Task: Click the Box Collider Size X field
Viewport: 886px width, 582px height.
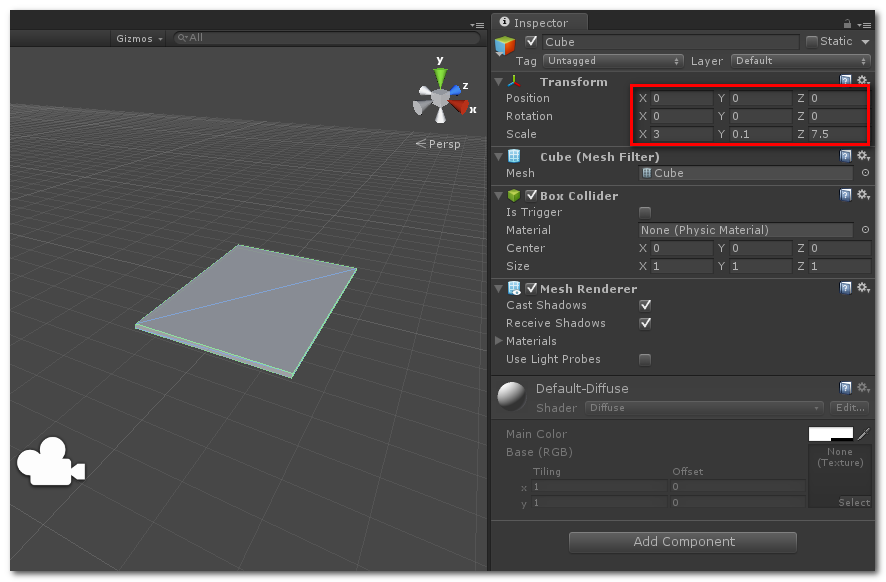Action: click(x=681, y=266)
